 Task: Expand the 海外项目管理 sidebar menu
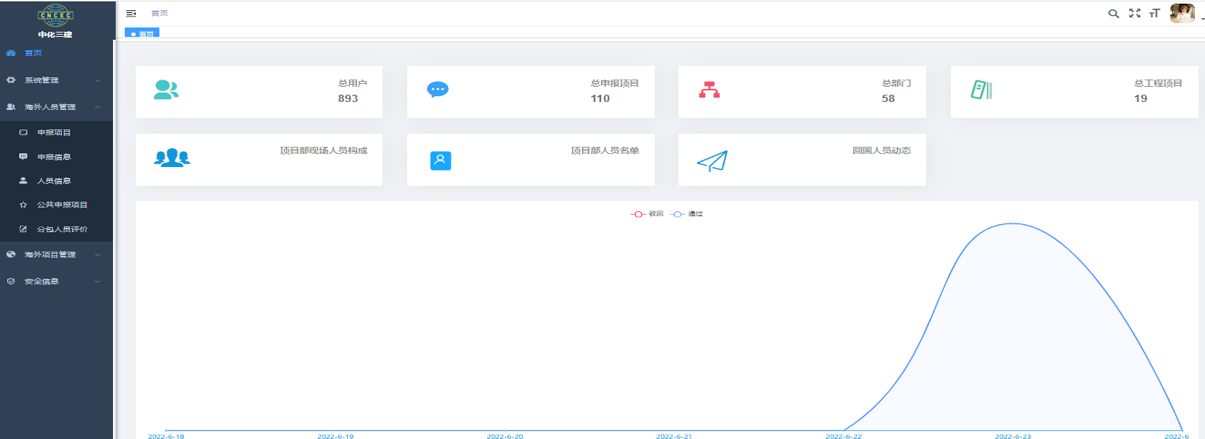click(57, 254)
